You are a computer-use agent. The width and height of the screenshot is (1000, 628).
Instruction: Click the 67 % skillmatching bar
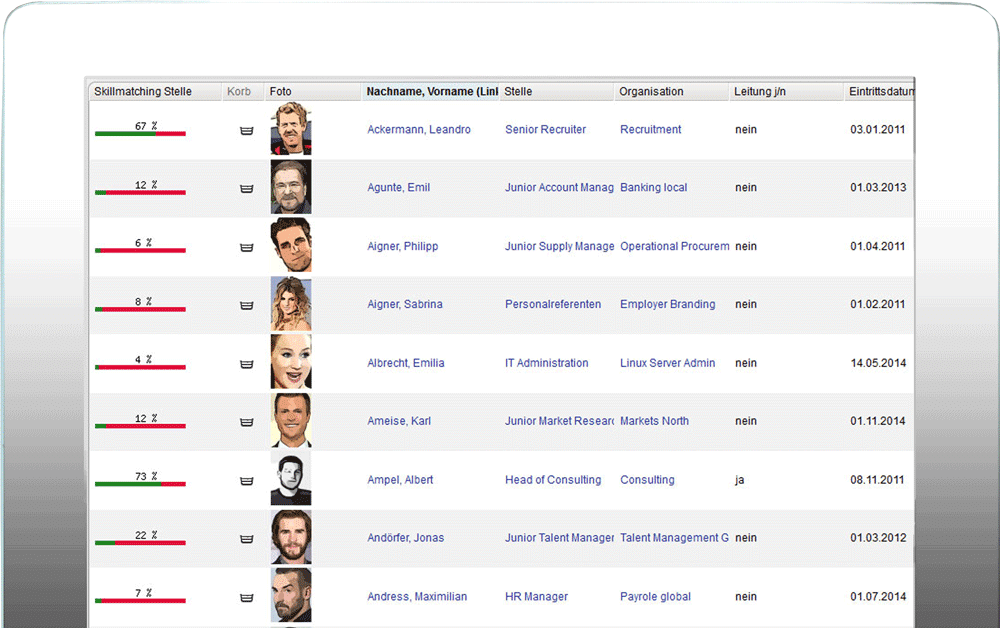140,133
